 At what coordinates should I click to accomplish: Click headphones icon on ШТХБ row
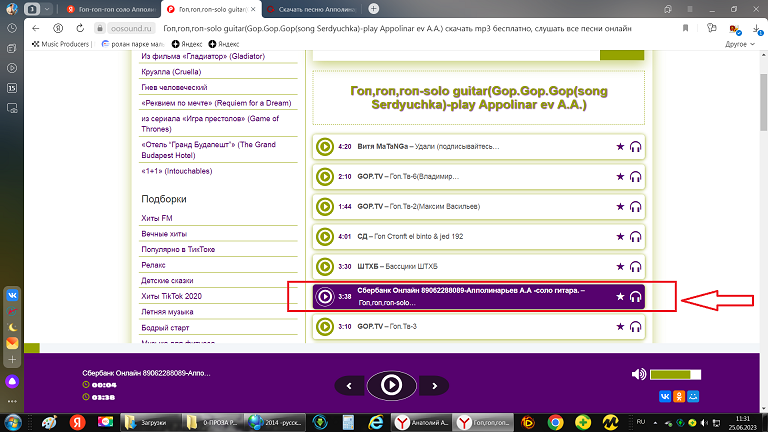pyautogui.click(x=635, y=266)
